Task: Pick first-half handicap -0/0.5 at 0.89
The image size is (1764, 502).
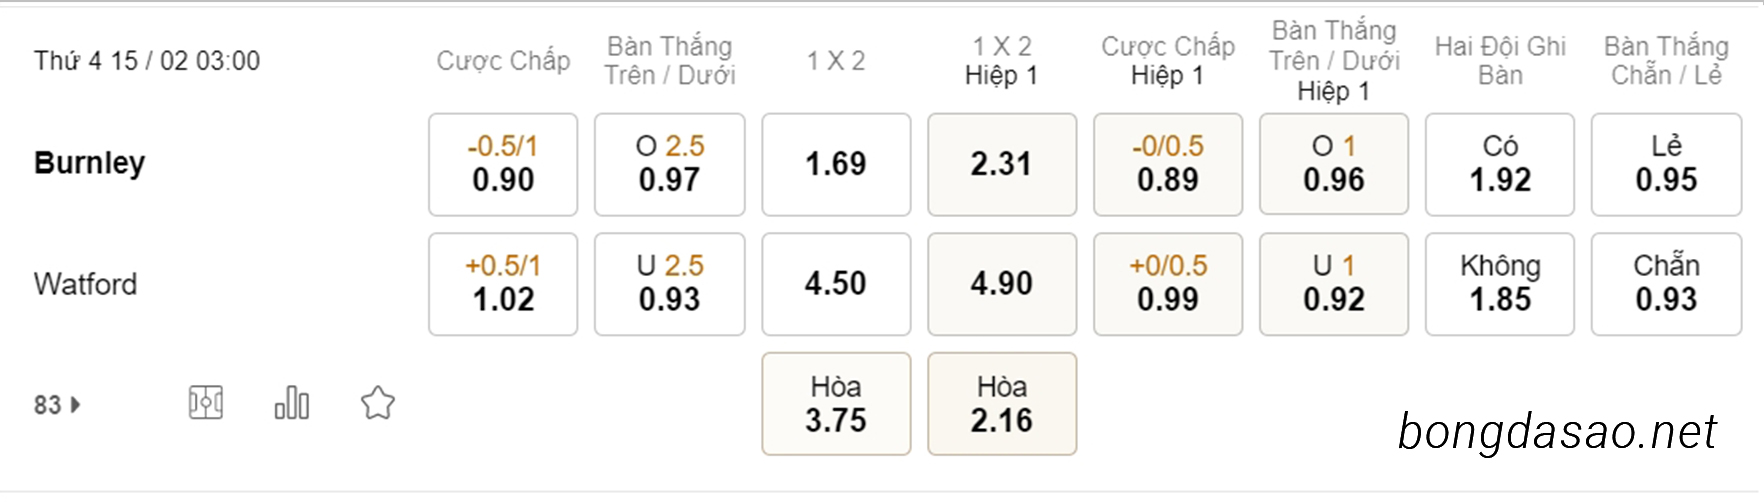Action: coord(1168,164)
